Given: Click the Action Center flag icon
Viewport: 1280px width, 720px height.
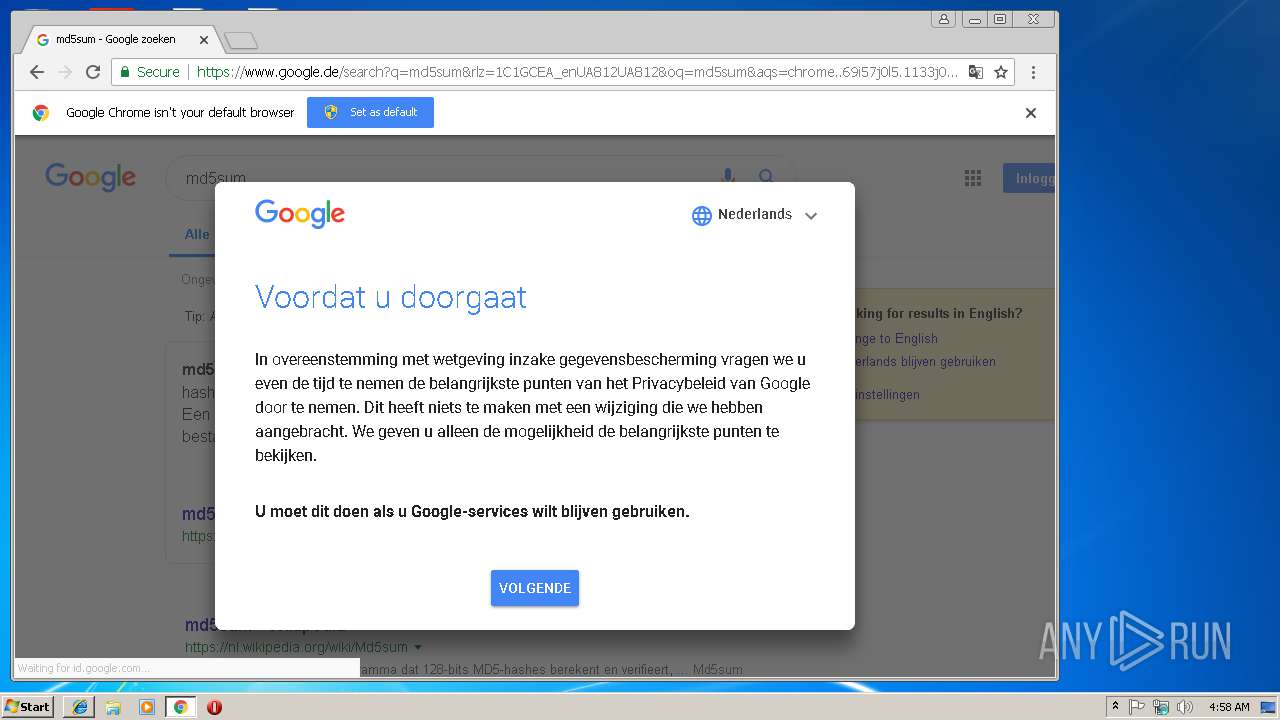Looking at the screenshot, I should pyautogui.click(x=1137, y=707).
